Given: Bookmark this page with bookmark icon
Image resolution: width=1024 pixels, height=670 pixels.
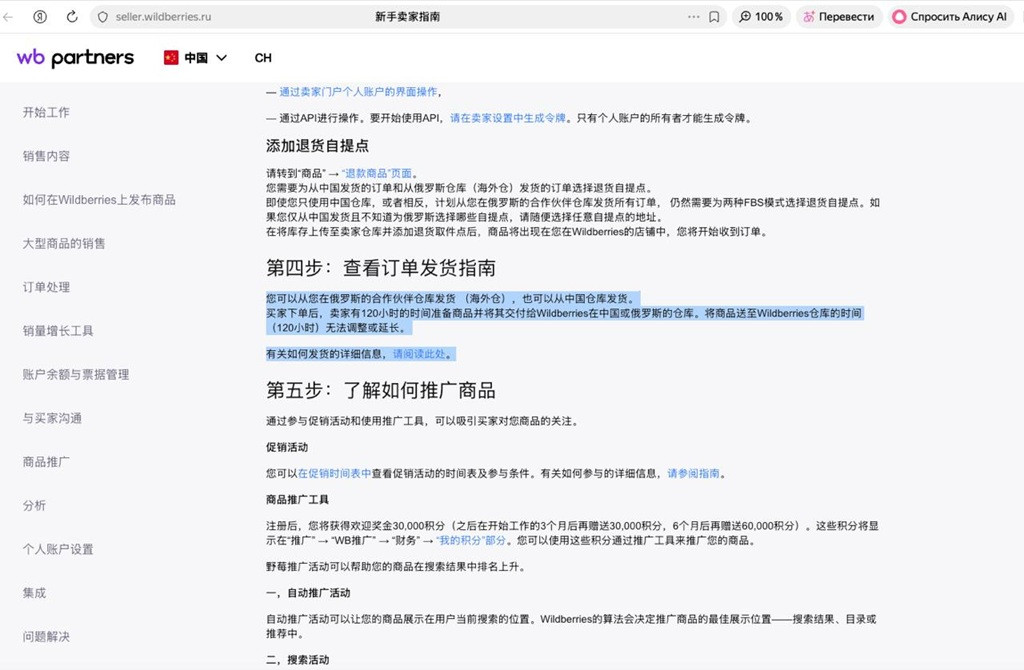Looking at the screenshot, I should 714,17.
